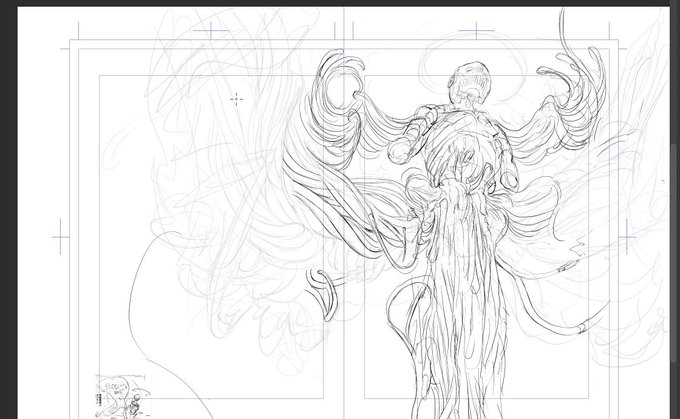Click the vertical scrollbar thumb beside the canvas
Image resolution: width=680 pixels, height=419 pixels.
coord(674,253)
